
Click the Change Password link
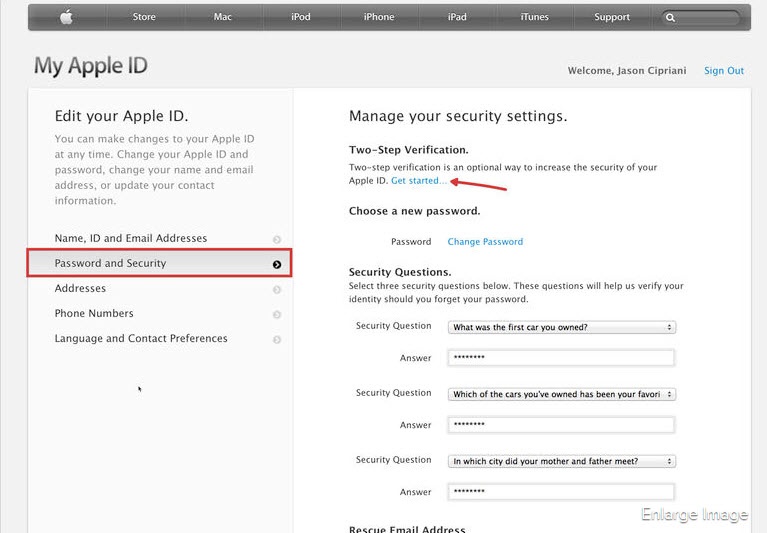[x=485, y=242]
